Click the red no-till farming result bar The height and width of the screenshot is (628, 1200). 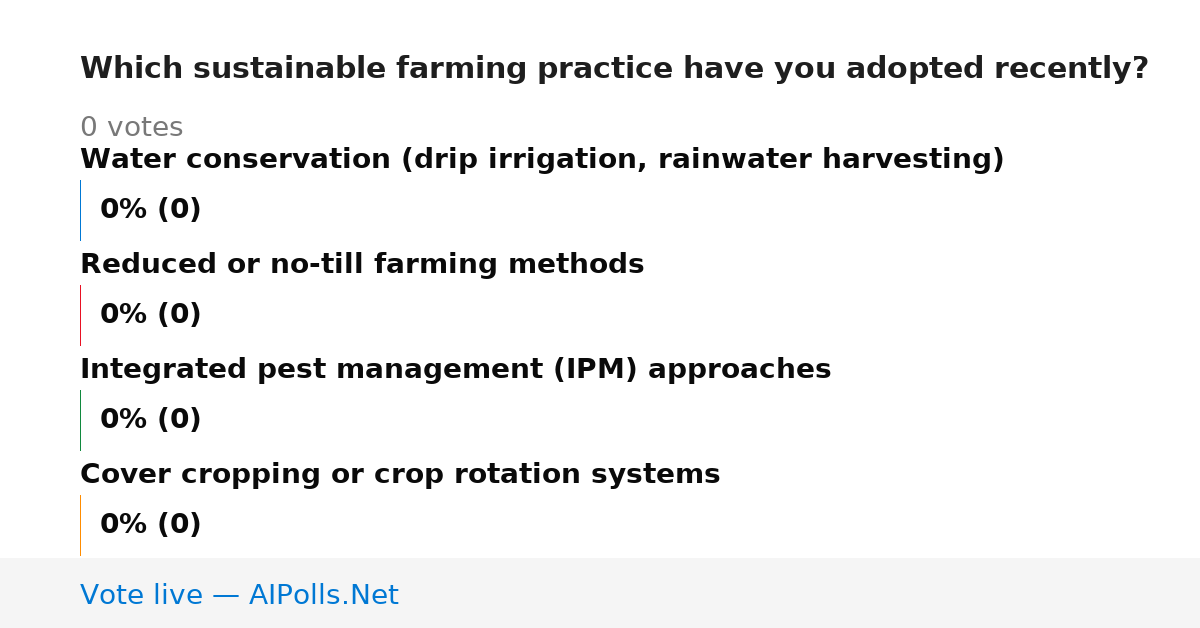(80, 315)
